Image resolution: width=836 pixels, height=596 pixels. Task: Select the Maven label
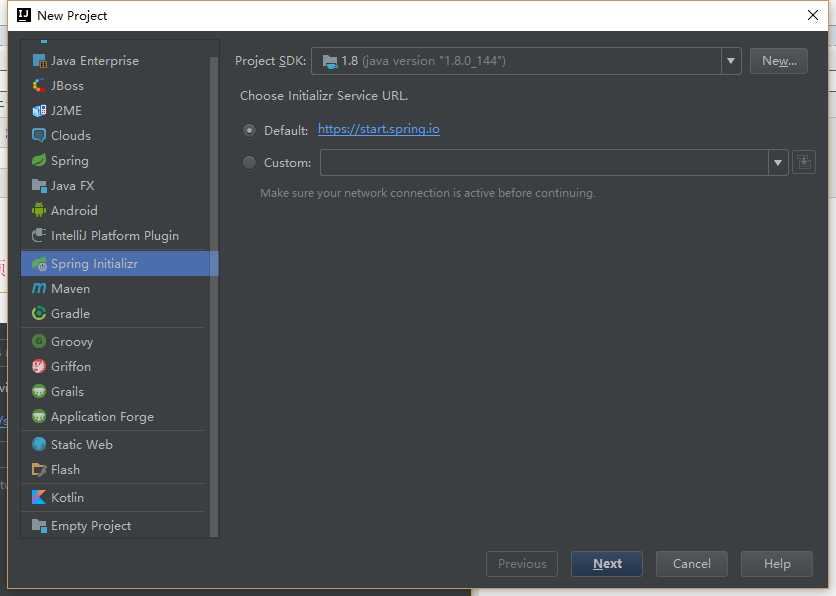click(x=70, y=288)
